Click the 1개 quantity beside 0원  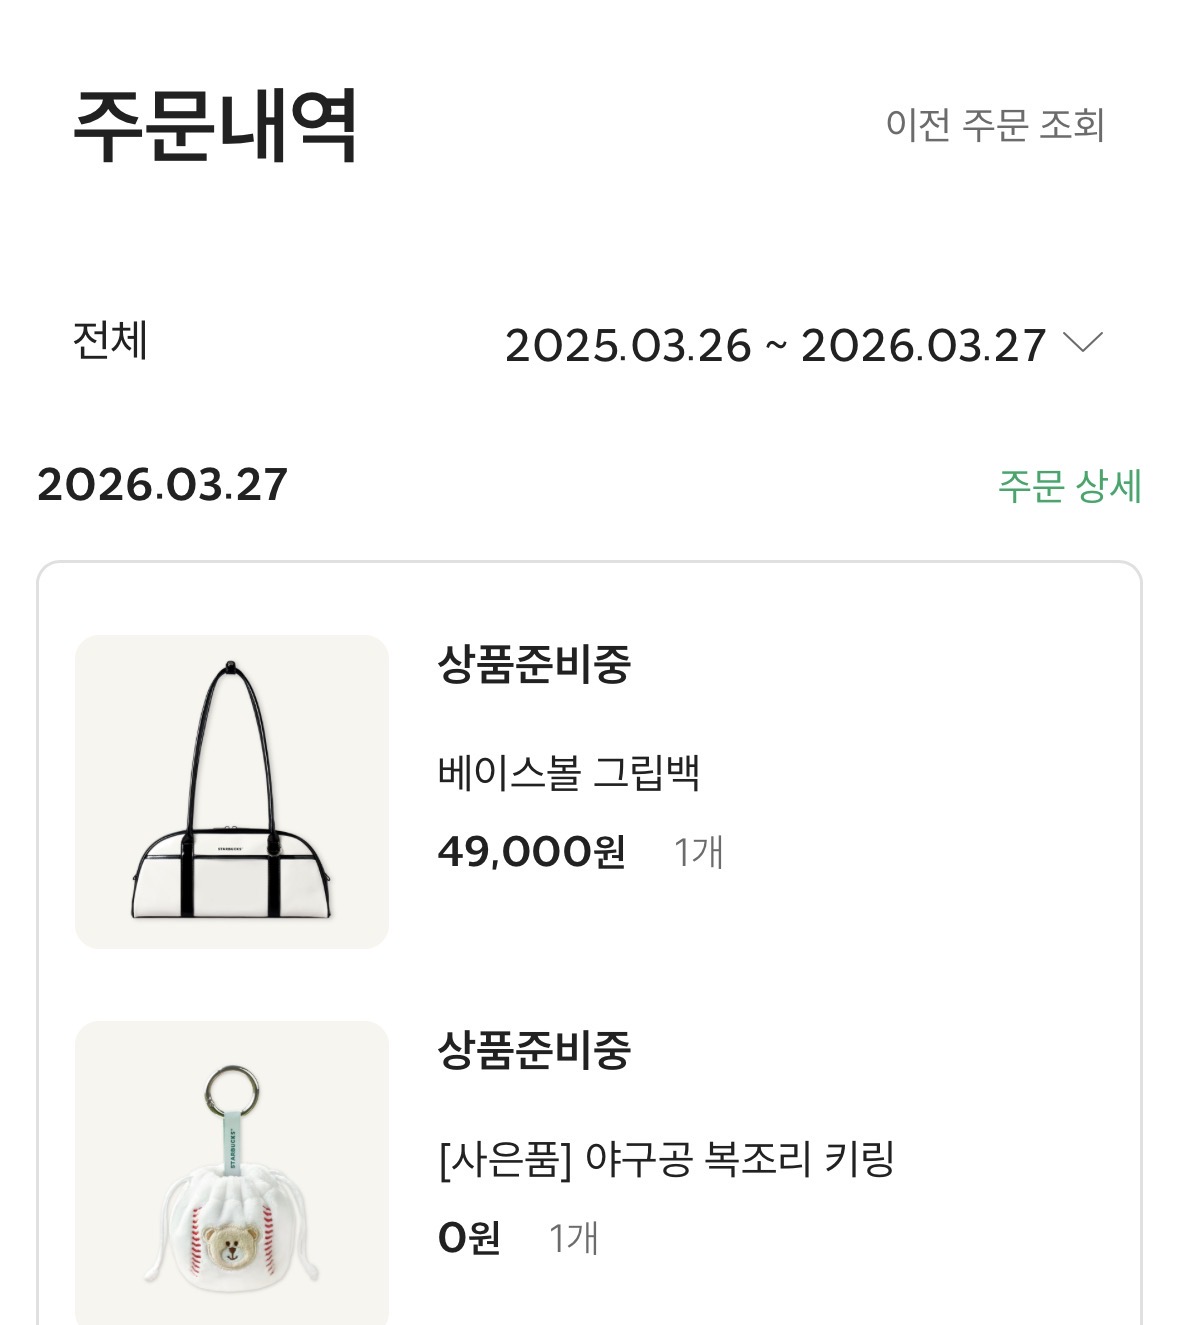coord(573,1239)
